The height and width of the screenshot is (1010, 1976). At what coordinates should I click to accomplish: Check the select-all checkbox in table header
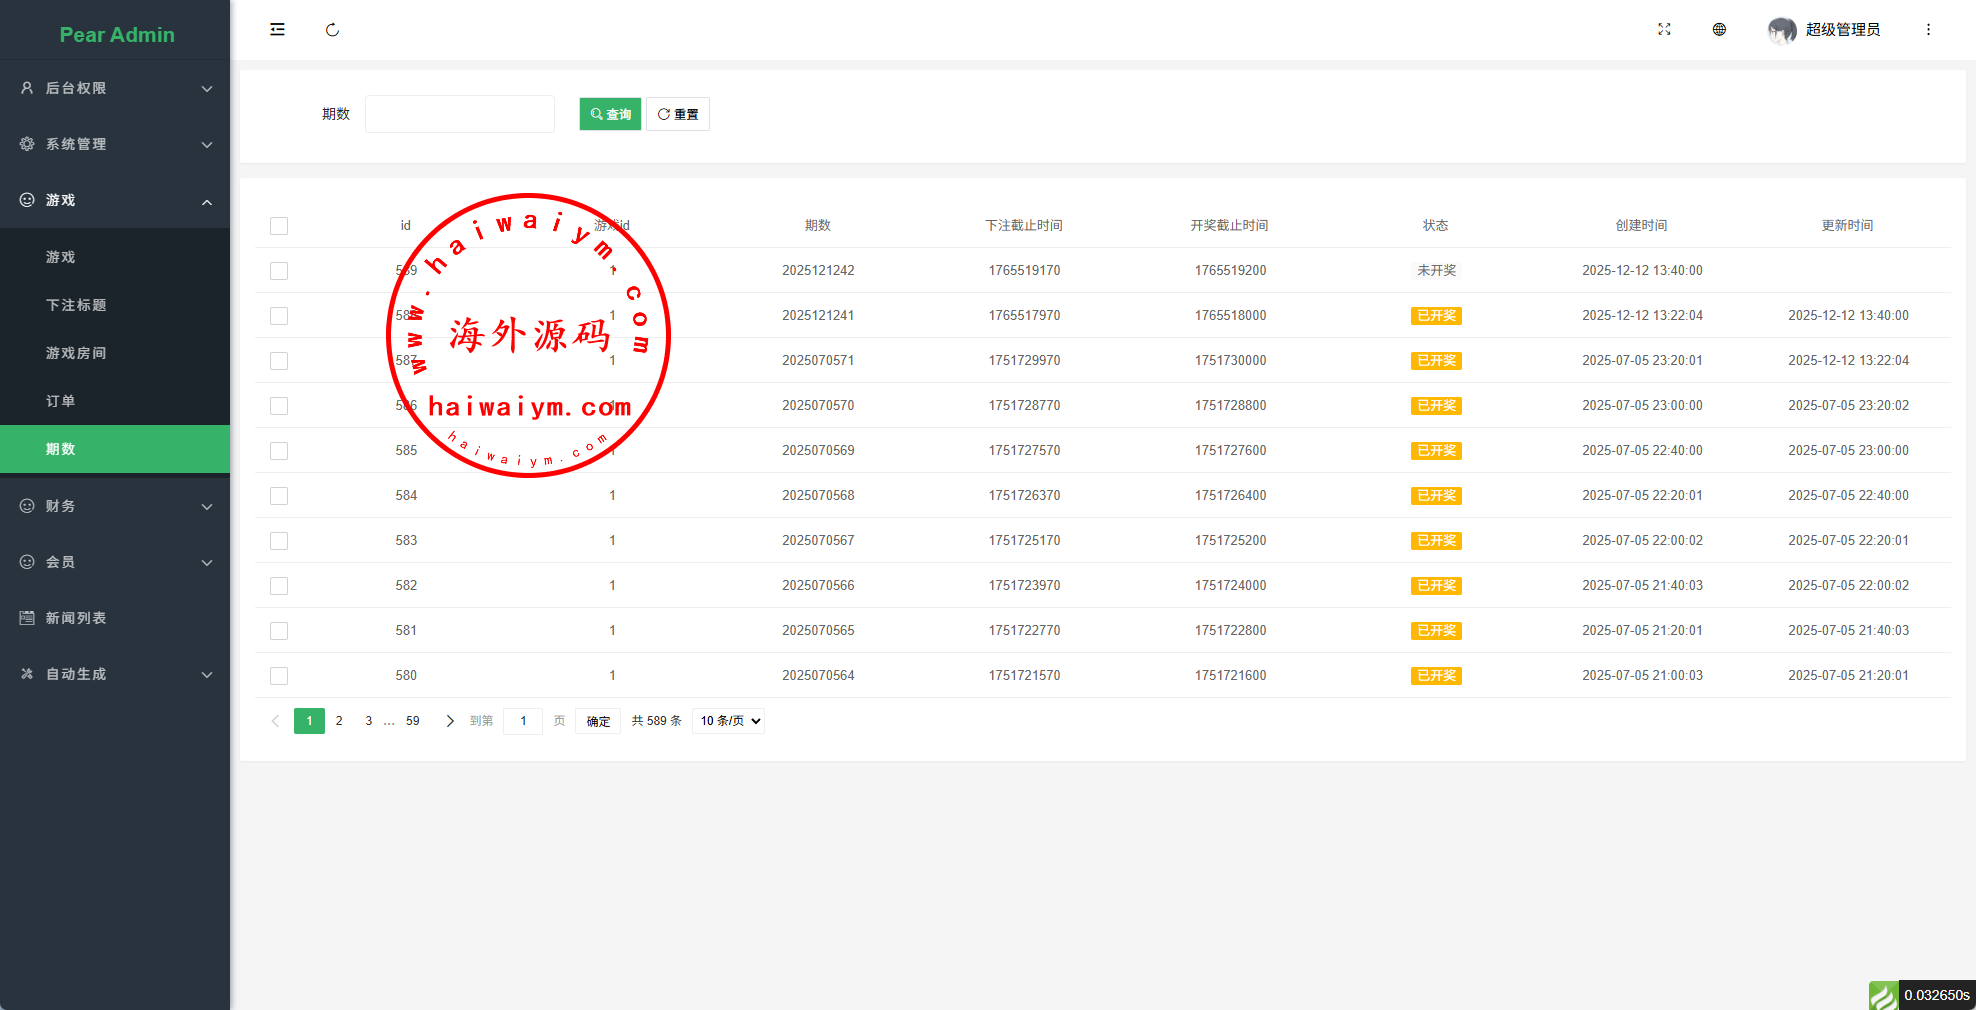pos(279,226)
